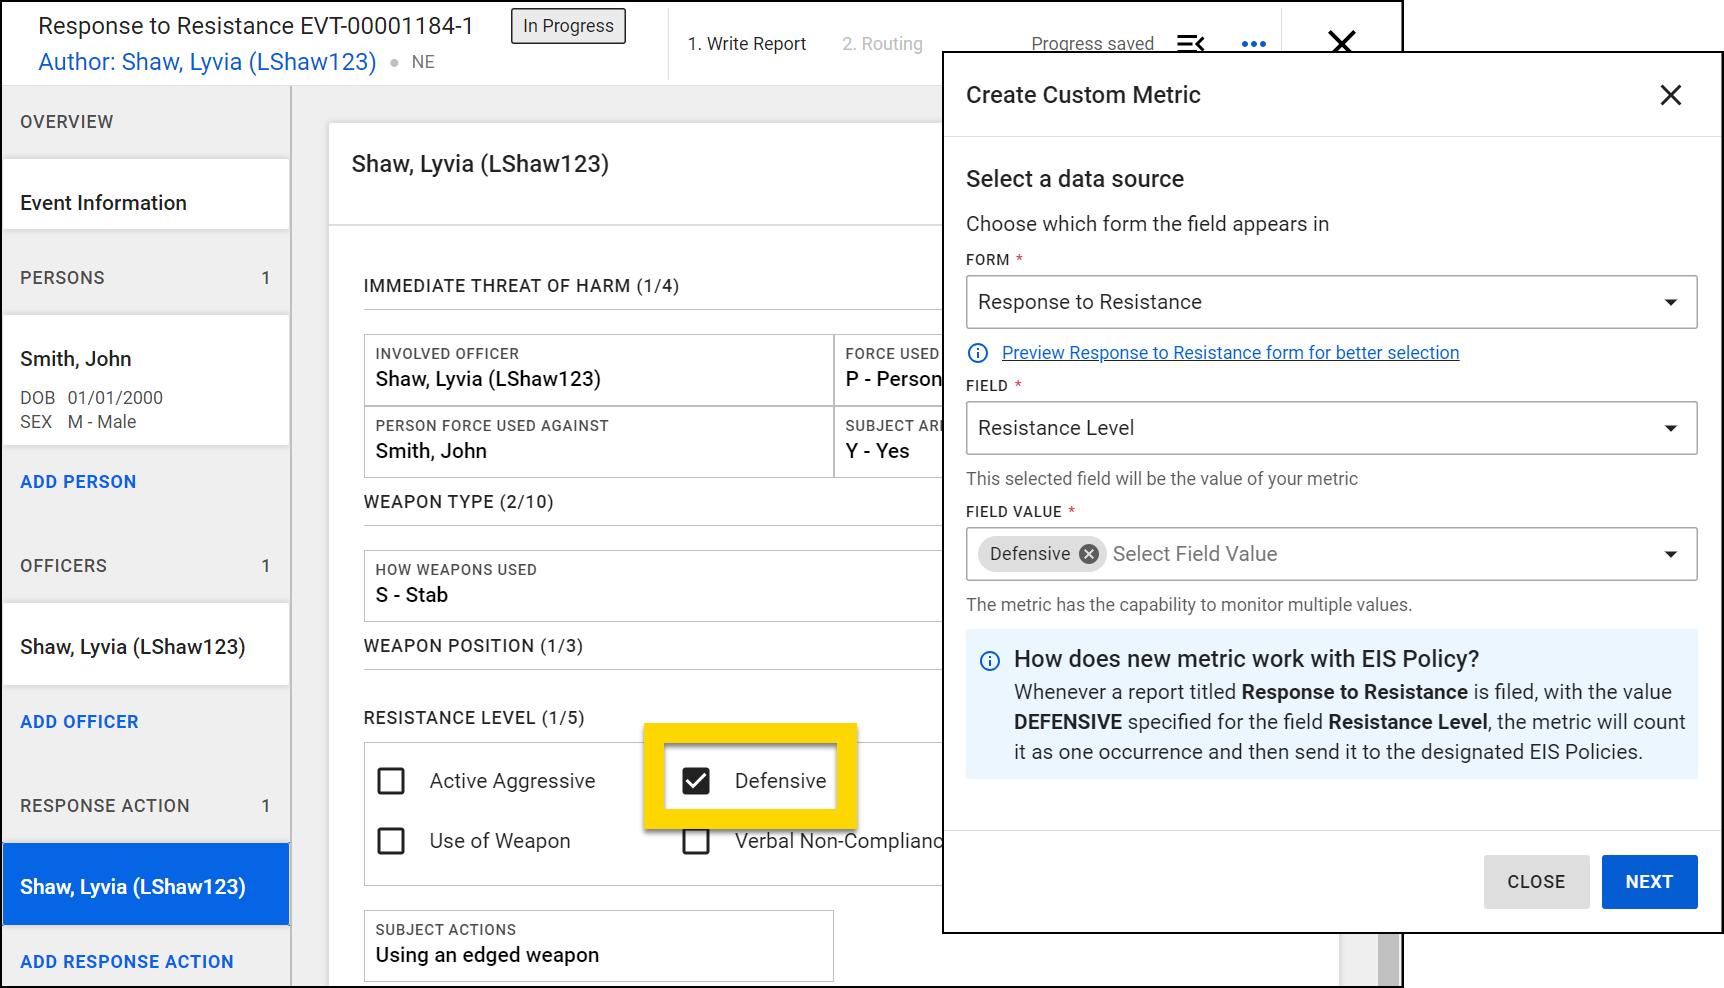Click the collapse sidebar list icon
This screenshot has height=988, width=1724.
1190,43
